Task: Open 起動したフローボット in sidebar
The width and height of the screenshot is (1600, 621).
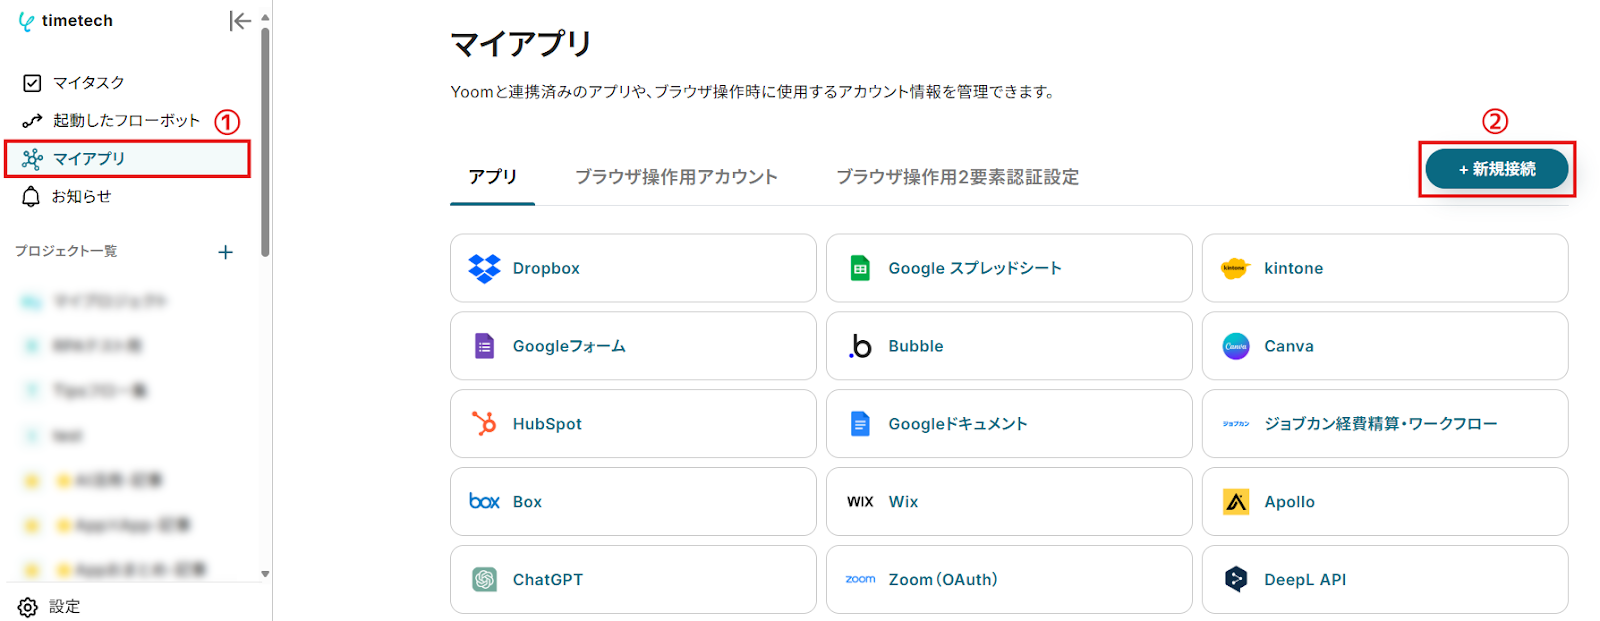Action: click(126, 121)
